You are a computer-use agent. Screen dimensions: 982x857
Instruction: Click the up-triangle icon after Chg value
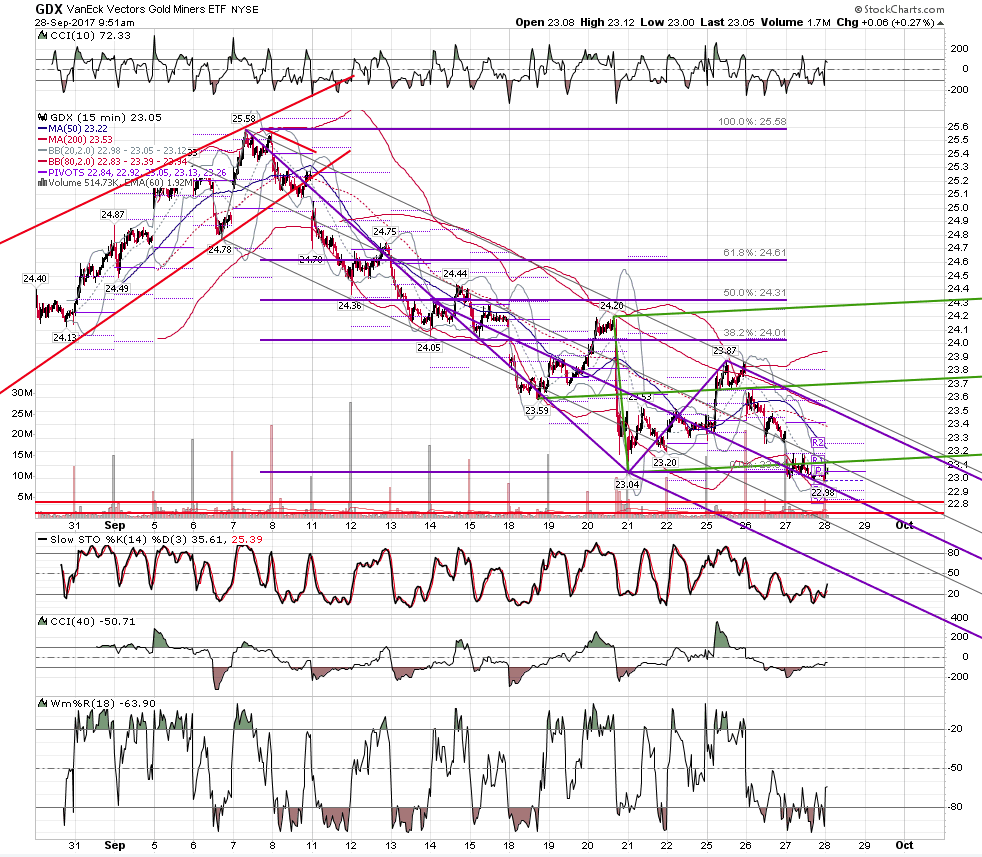pyautogui.click(x=941, y=23)
